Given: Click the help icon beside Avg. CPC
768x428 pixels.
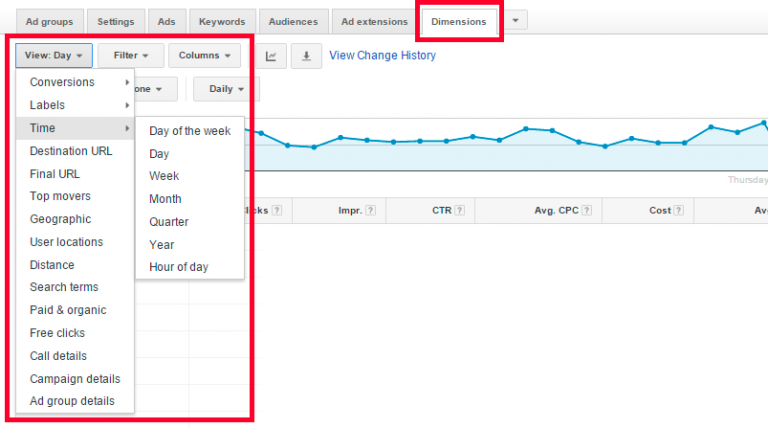Looking at the screenshot, I should coord(585,210).
